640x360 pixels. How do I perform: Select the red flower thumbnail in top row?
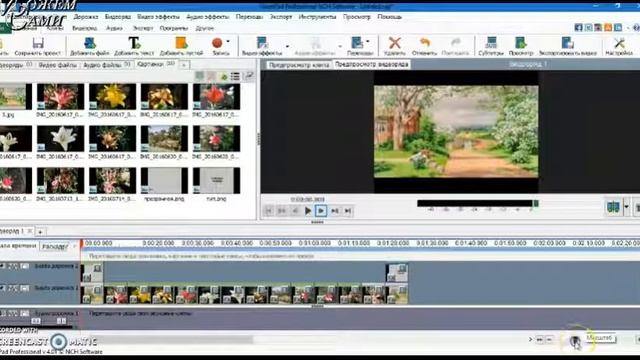[x=216, y=97]
